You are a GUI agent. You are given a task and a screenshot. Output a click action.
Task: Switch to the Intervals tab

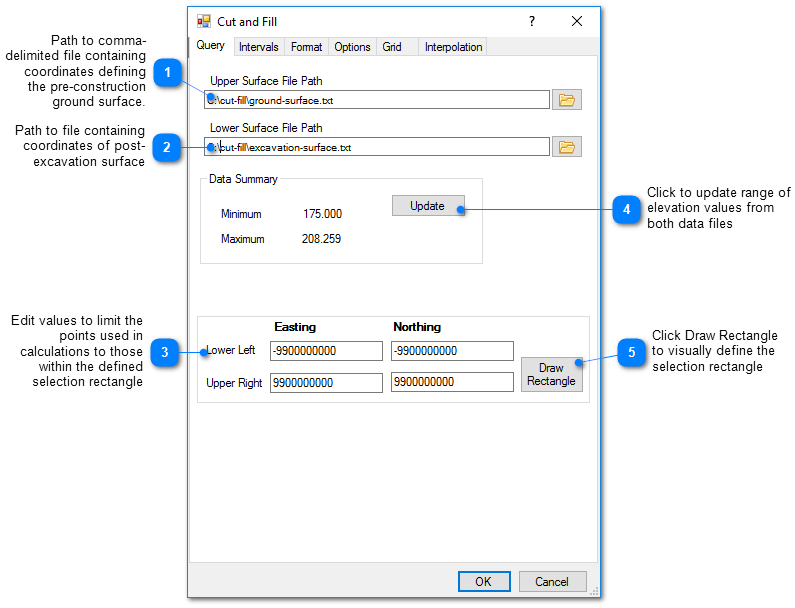(258, 47)
